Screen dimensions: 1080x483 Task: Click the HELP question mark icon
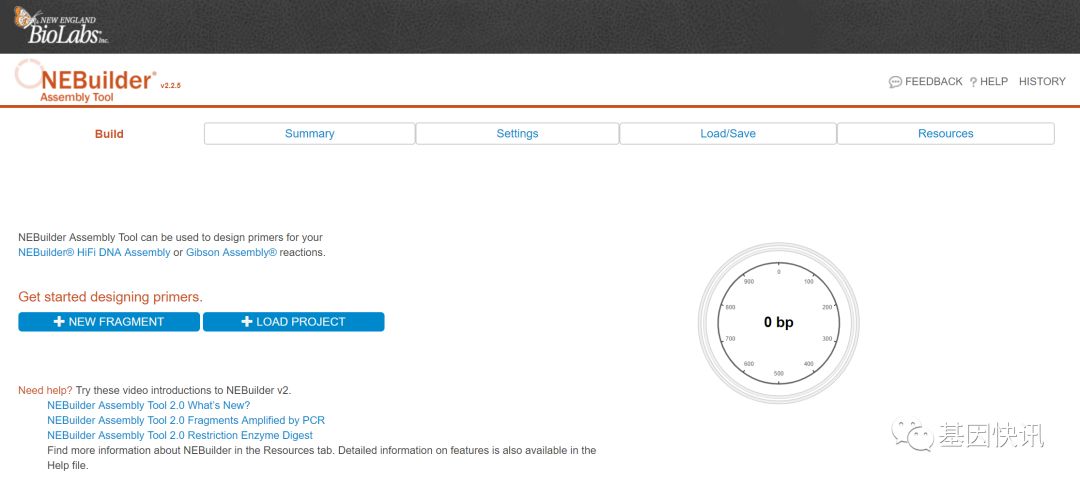pyautogui.click(x=973, y=82)
